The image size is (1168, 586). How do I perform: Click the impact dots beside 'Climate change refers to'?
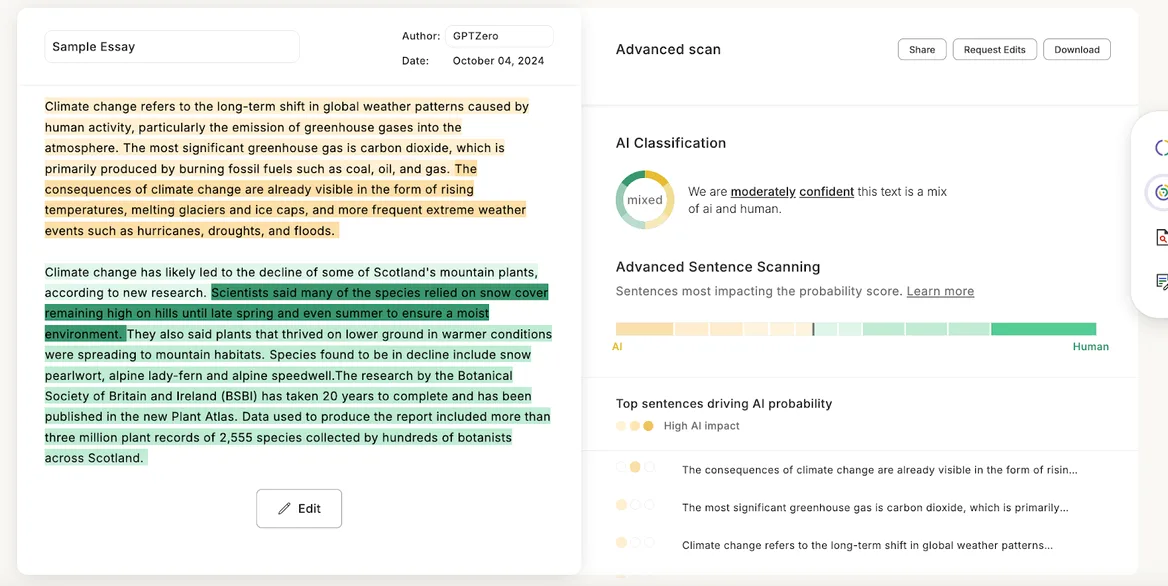click(635, 542)
